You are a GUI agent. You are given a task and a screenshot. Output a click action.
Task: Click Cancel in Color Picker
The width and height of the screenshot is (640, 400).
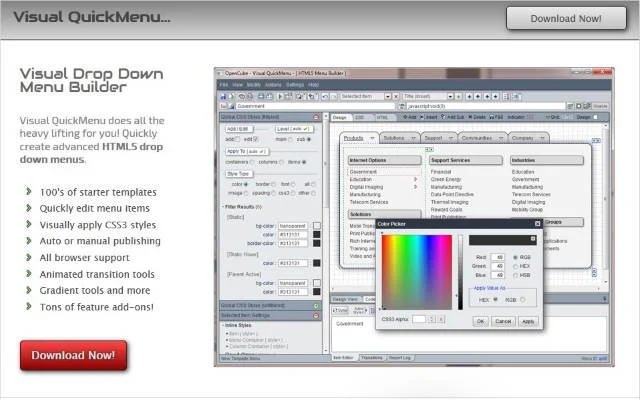click(x=503, y=321)
